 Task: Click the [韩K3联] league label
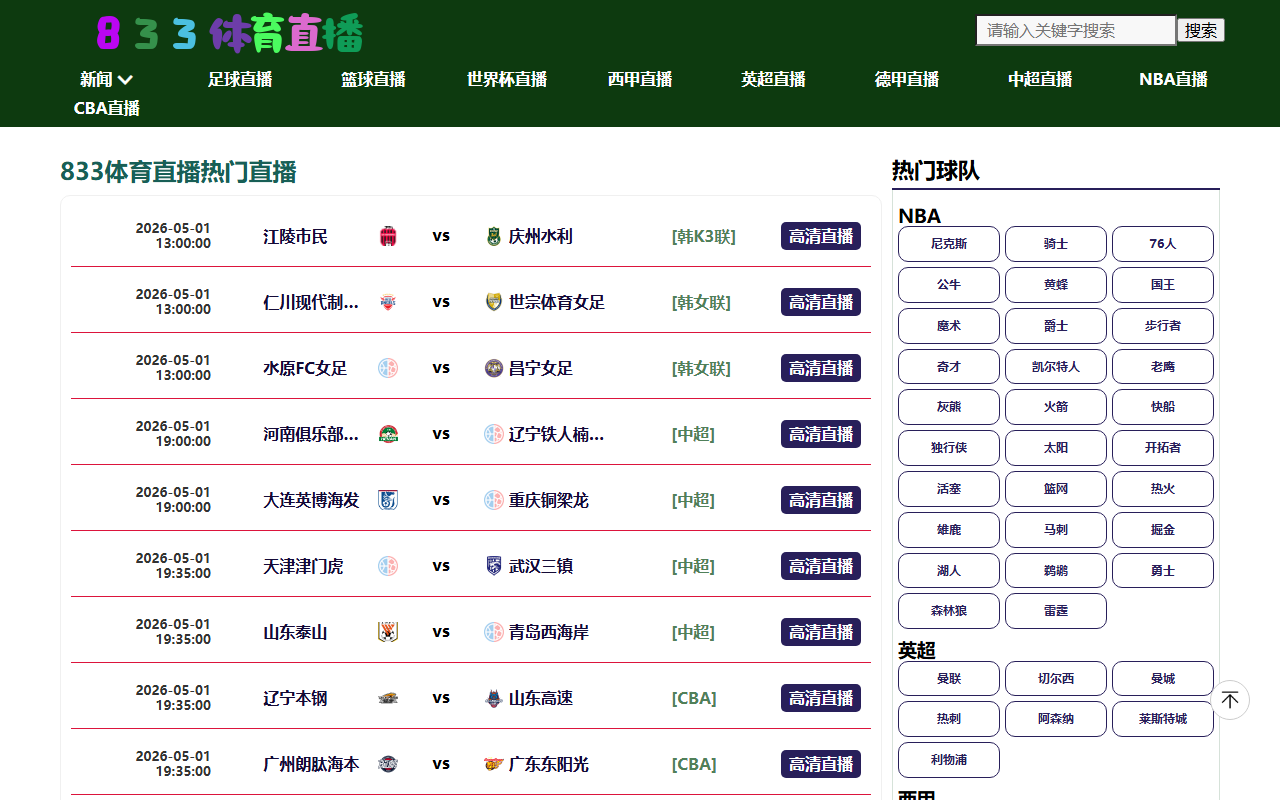click(703, 237)
